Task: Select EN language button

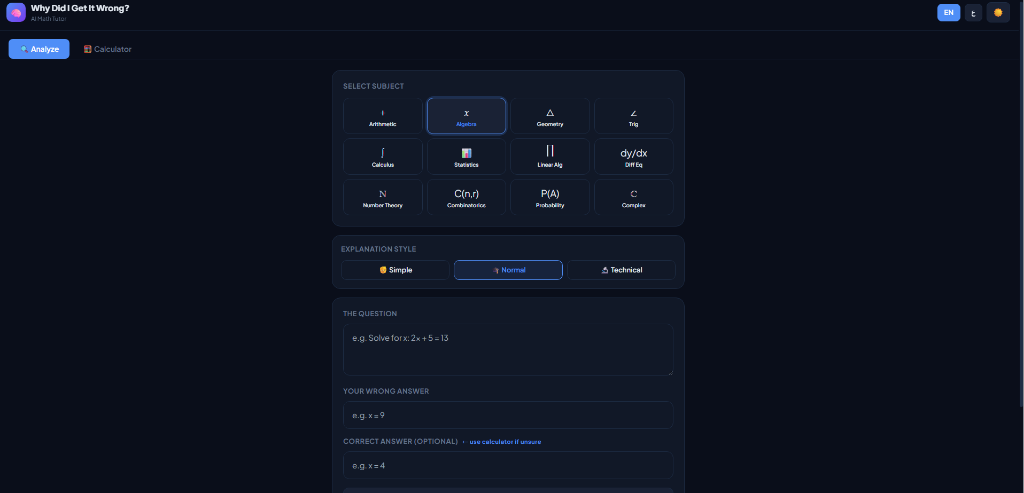Action: point(948,12)
